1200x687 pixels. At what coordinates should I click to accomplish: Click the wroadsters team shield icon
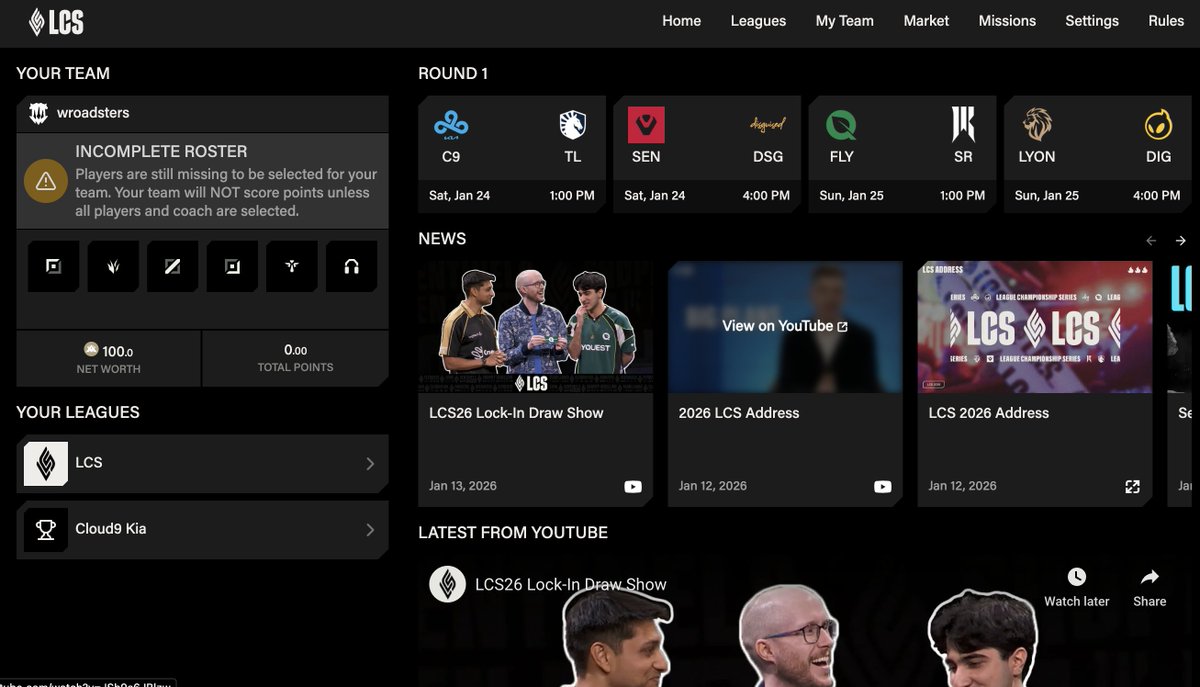[x=38, y=113]
